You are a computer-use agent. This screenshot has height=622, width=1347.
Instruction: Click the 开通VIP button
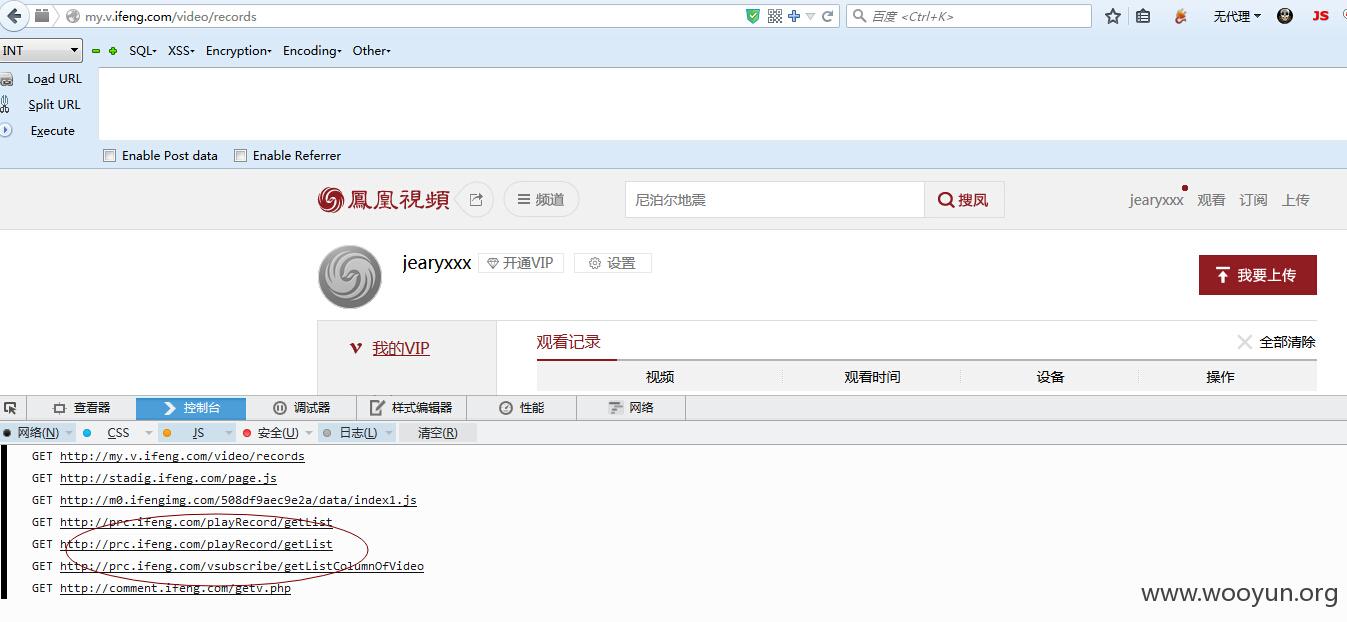pyautogui.click(x=520, y=263)
